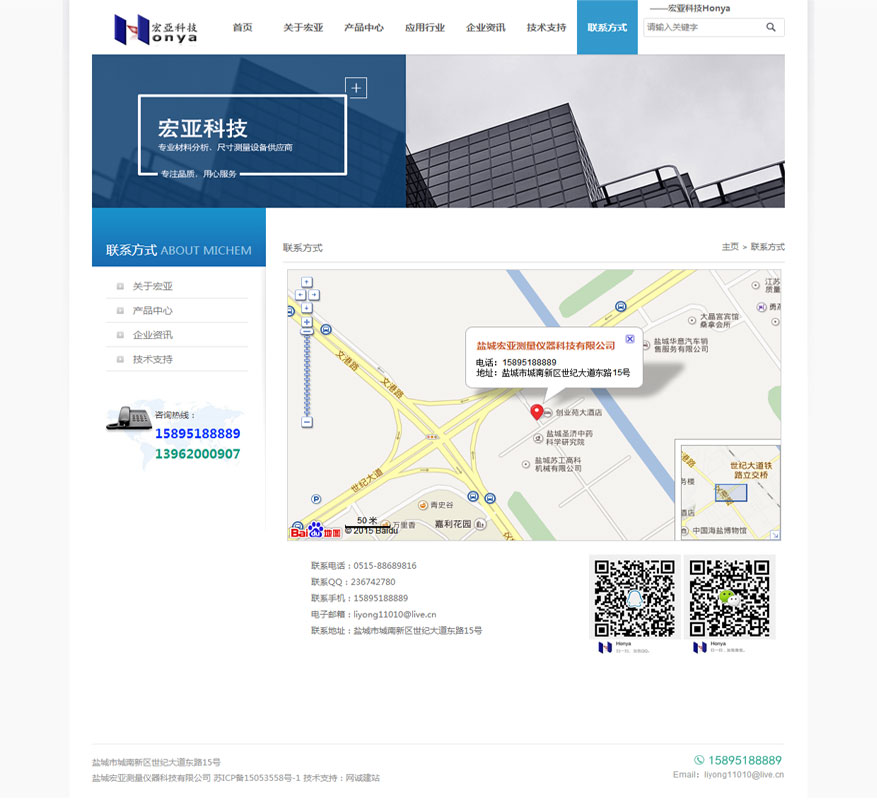Click the footer green phone icon
Image resolution: width=877 pixels, height=800 pixels.
click(x=699, y=760)
